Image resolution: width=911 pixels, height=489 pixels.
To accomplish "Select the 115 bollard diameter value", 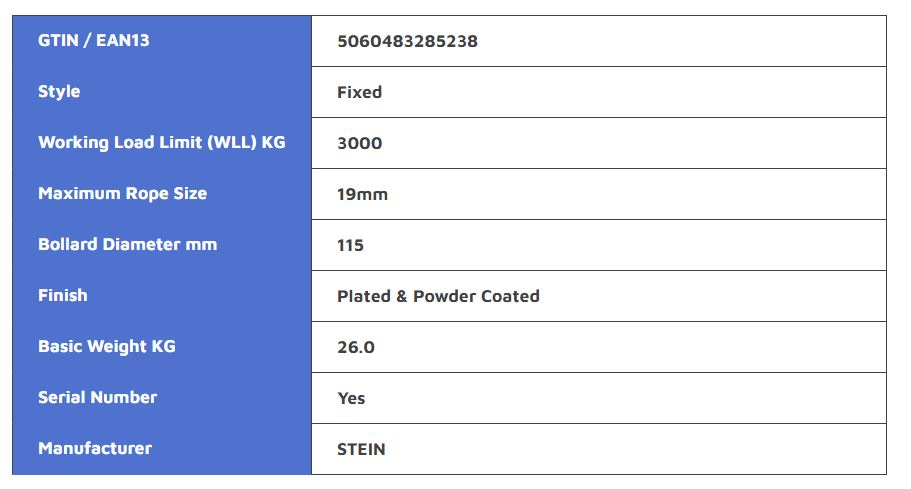I will point(350,245).
